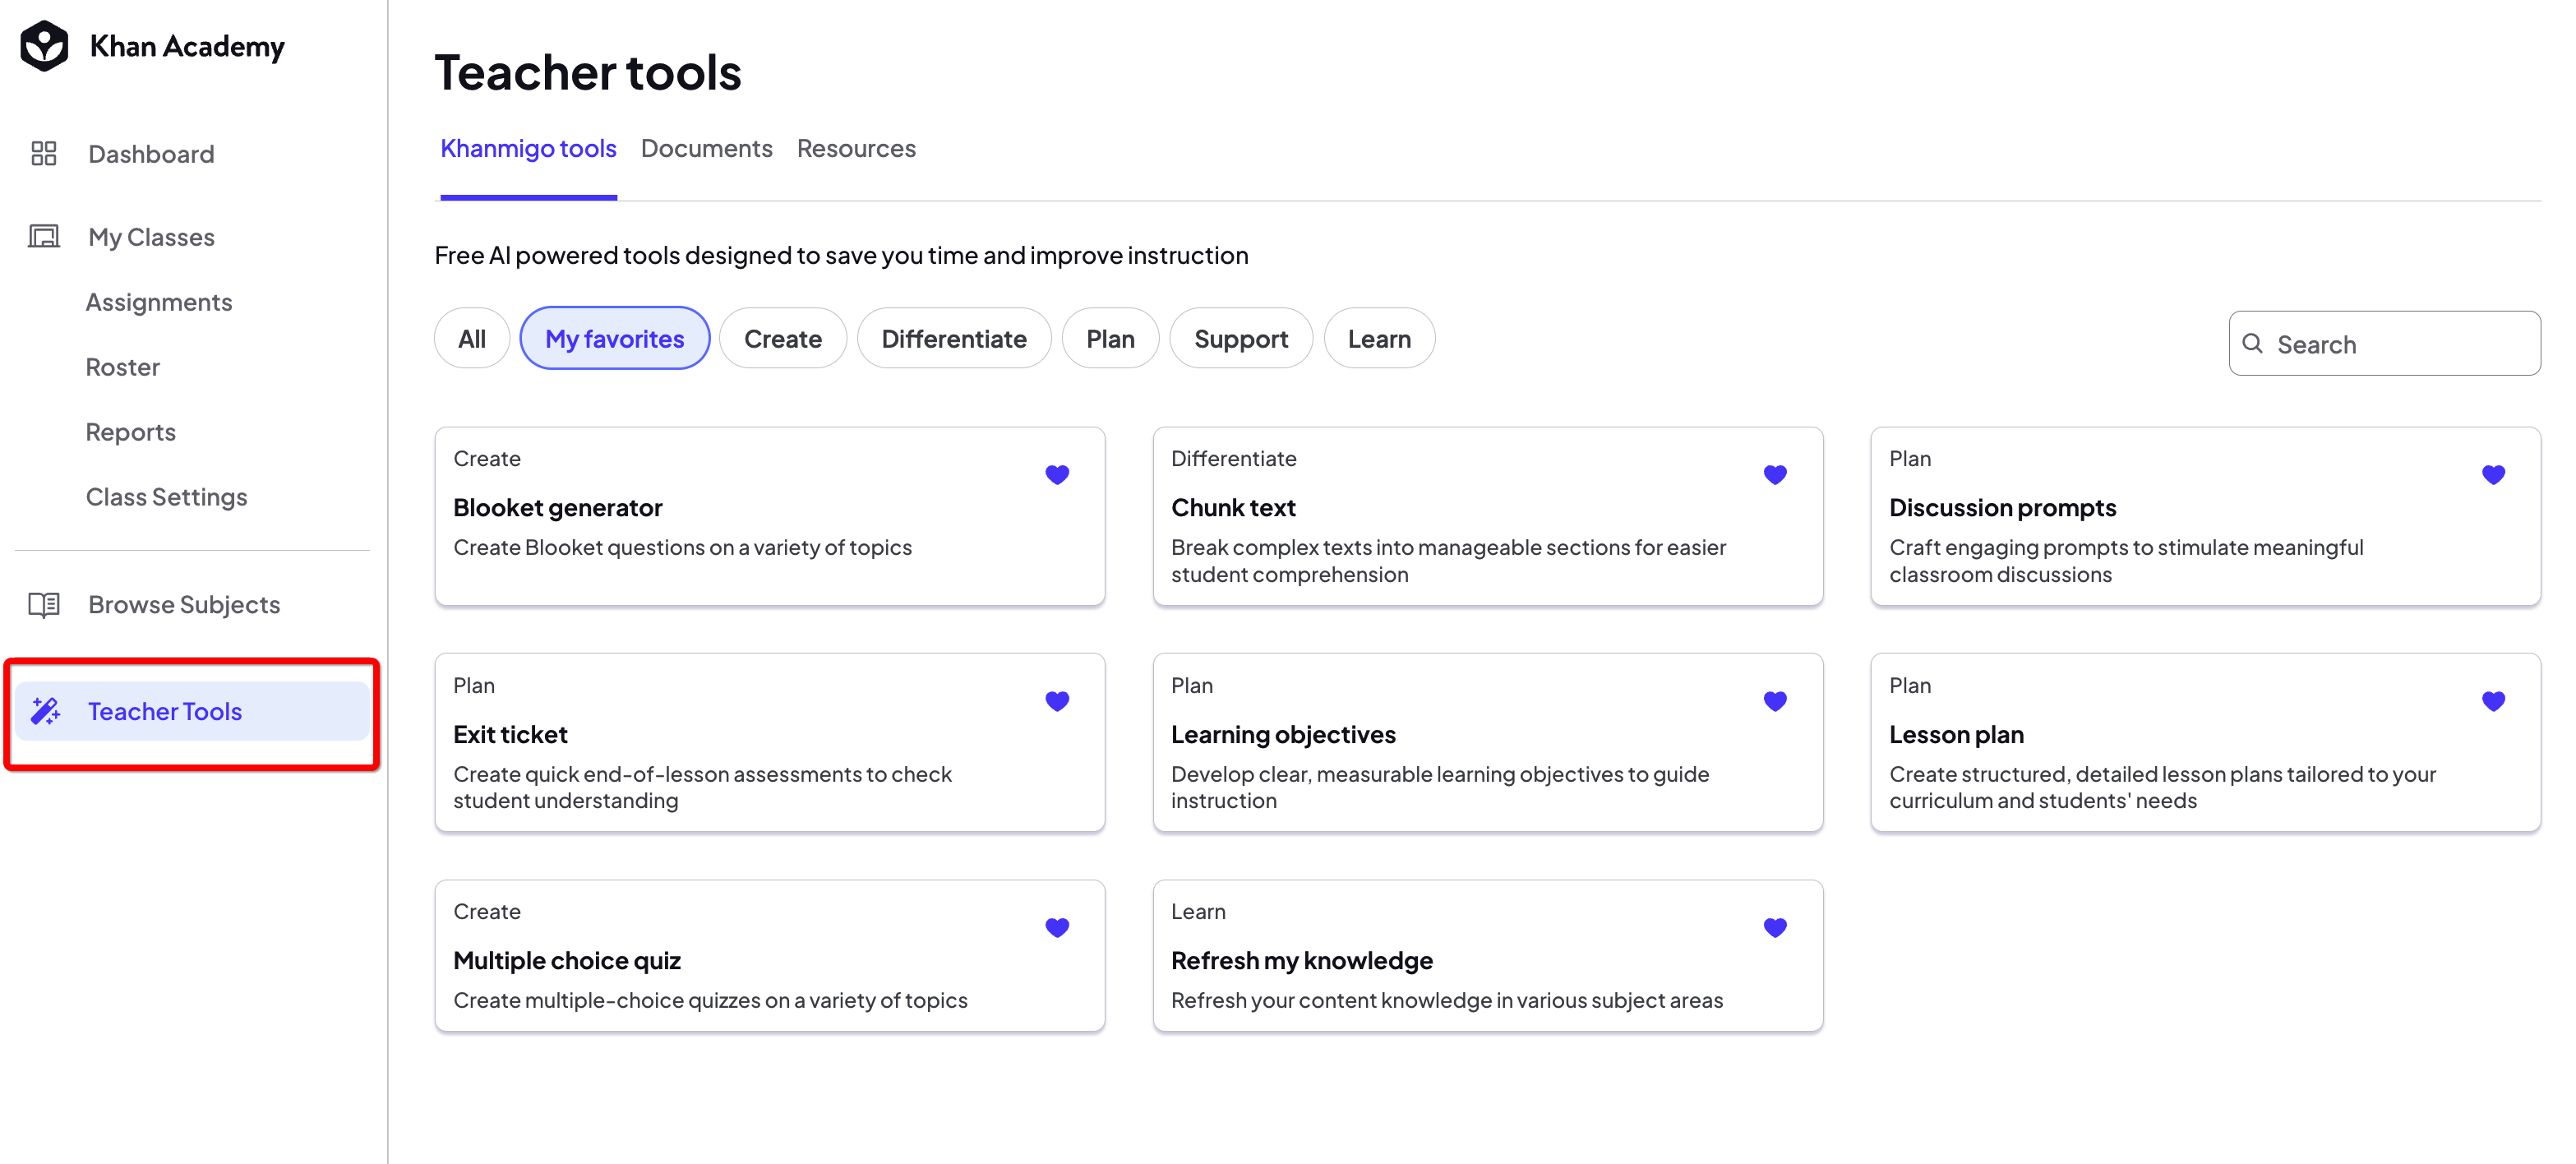The image size is (2576, 1164).
Task: Open My Classes in the sidebar
Action: coord(151,237)
